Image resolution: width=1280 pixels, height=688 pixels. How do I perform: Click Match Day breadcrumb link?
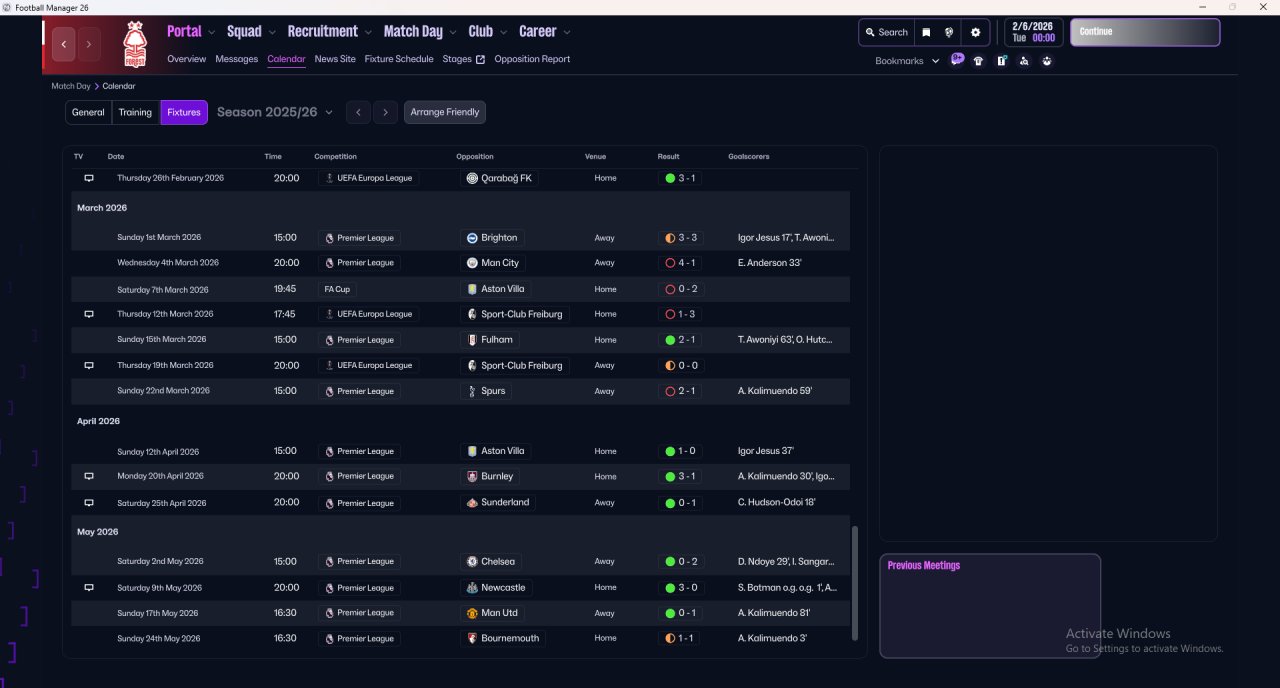[x=71, y=86]
